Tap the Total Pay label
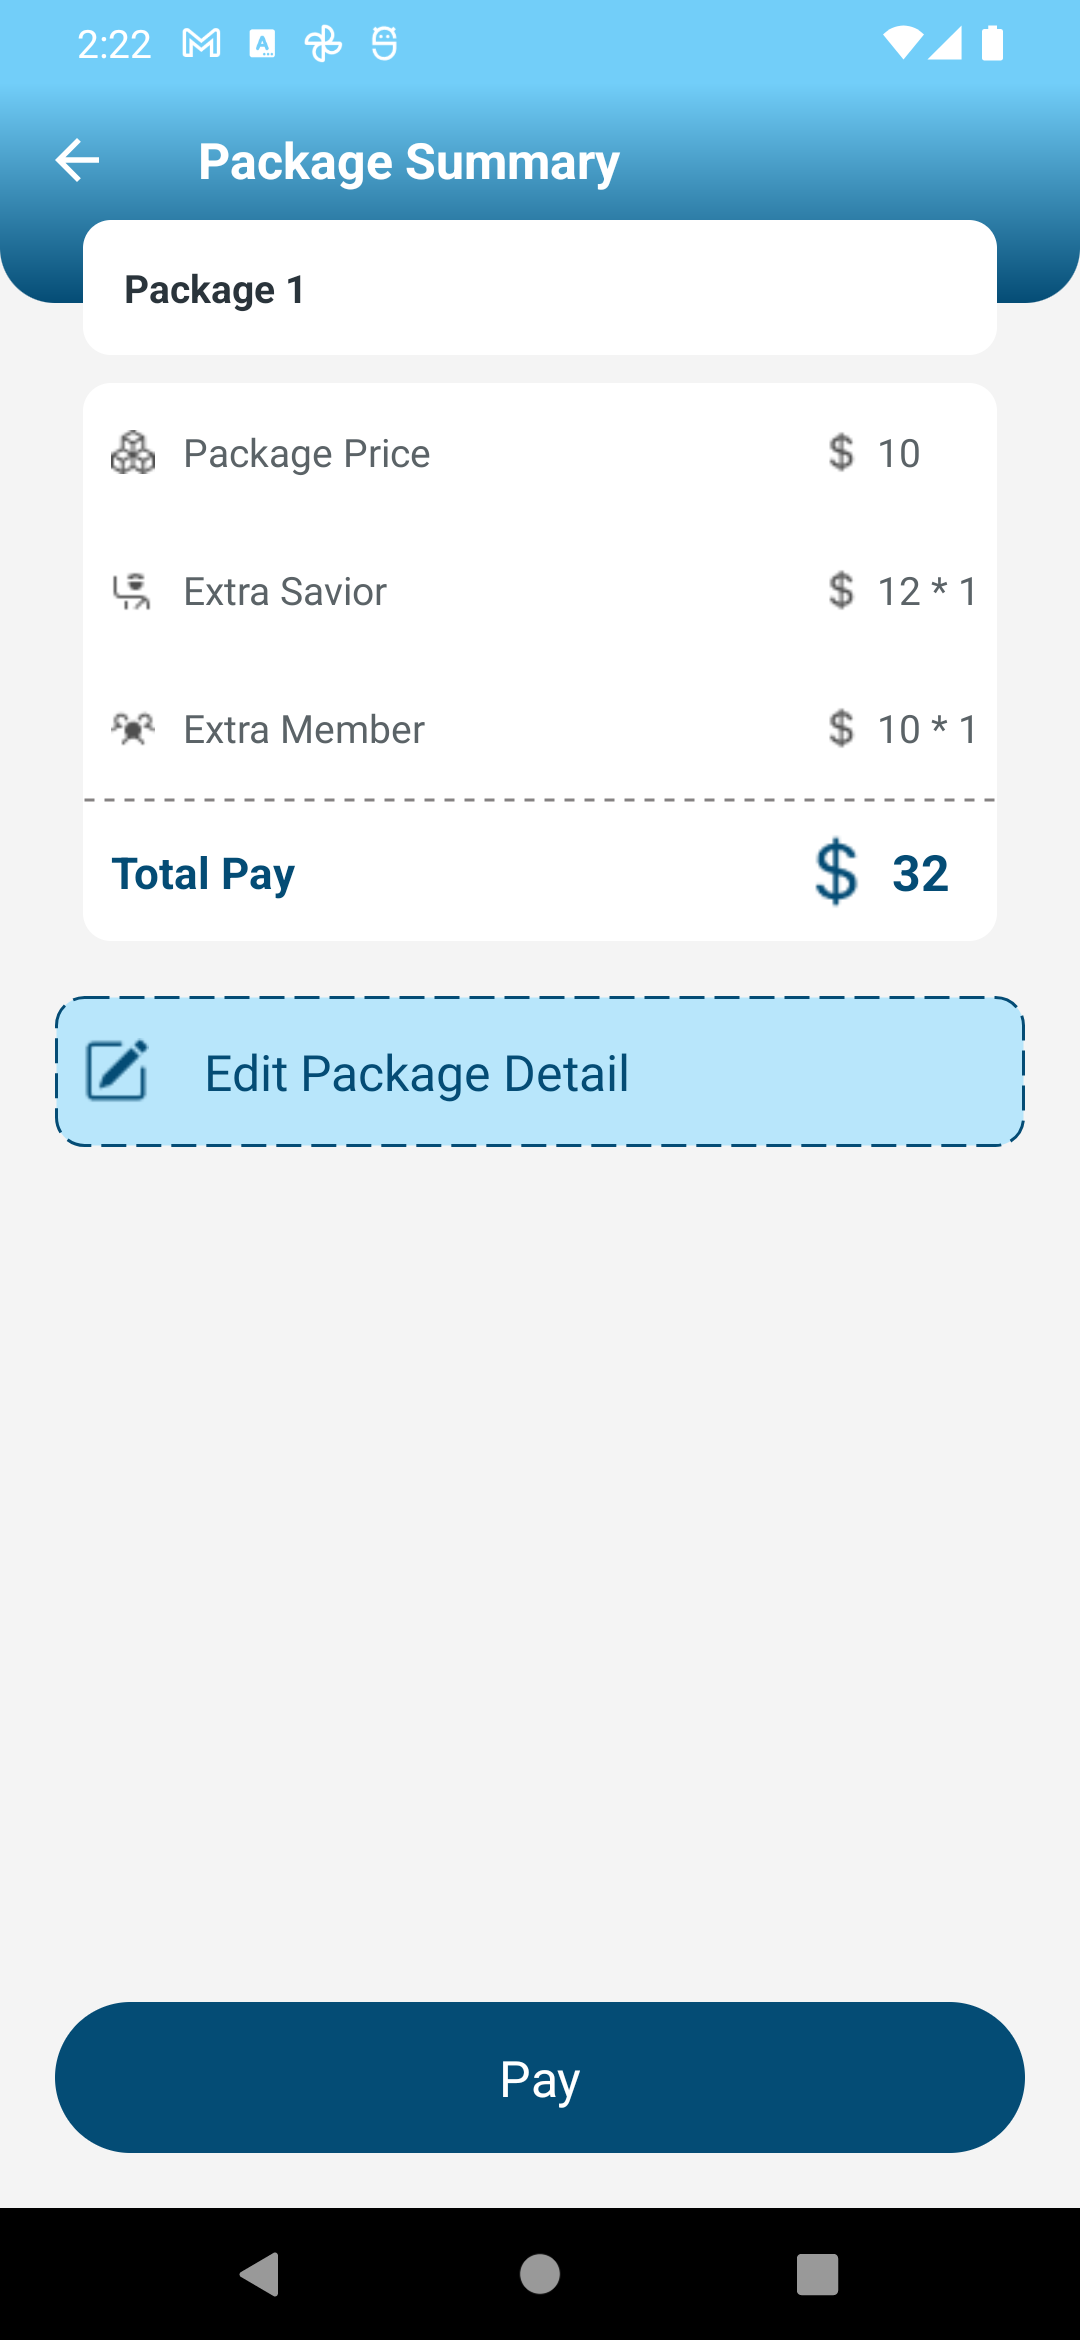This screenshot has height=2340, width=1080. point(203,874)
